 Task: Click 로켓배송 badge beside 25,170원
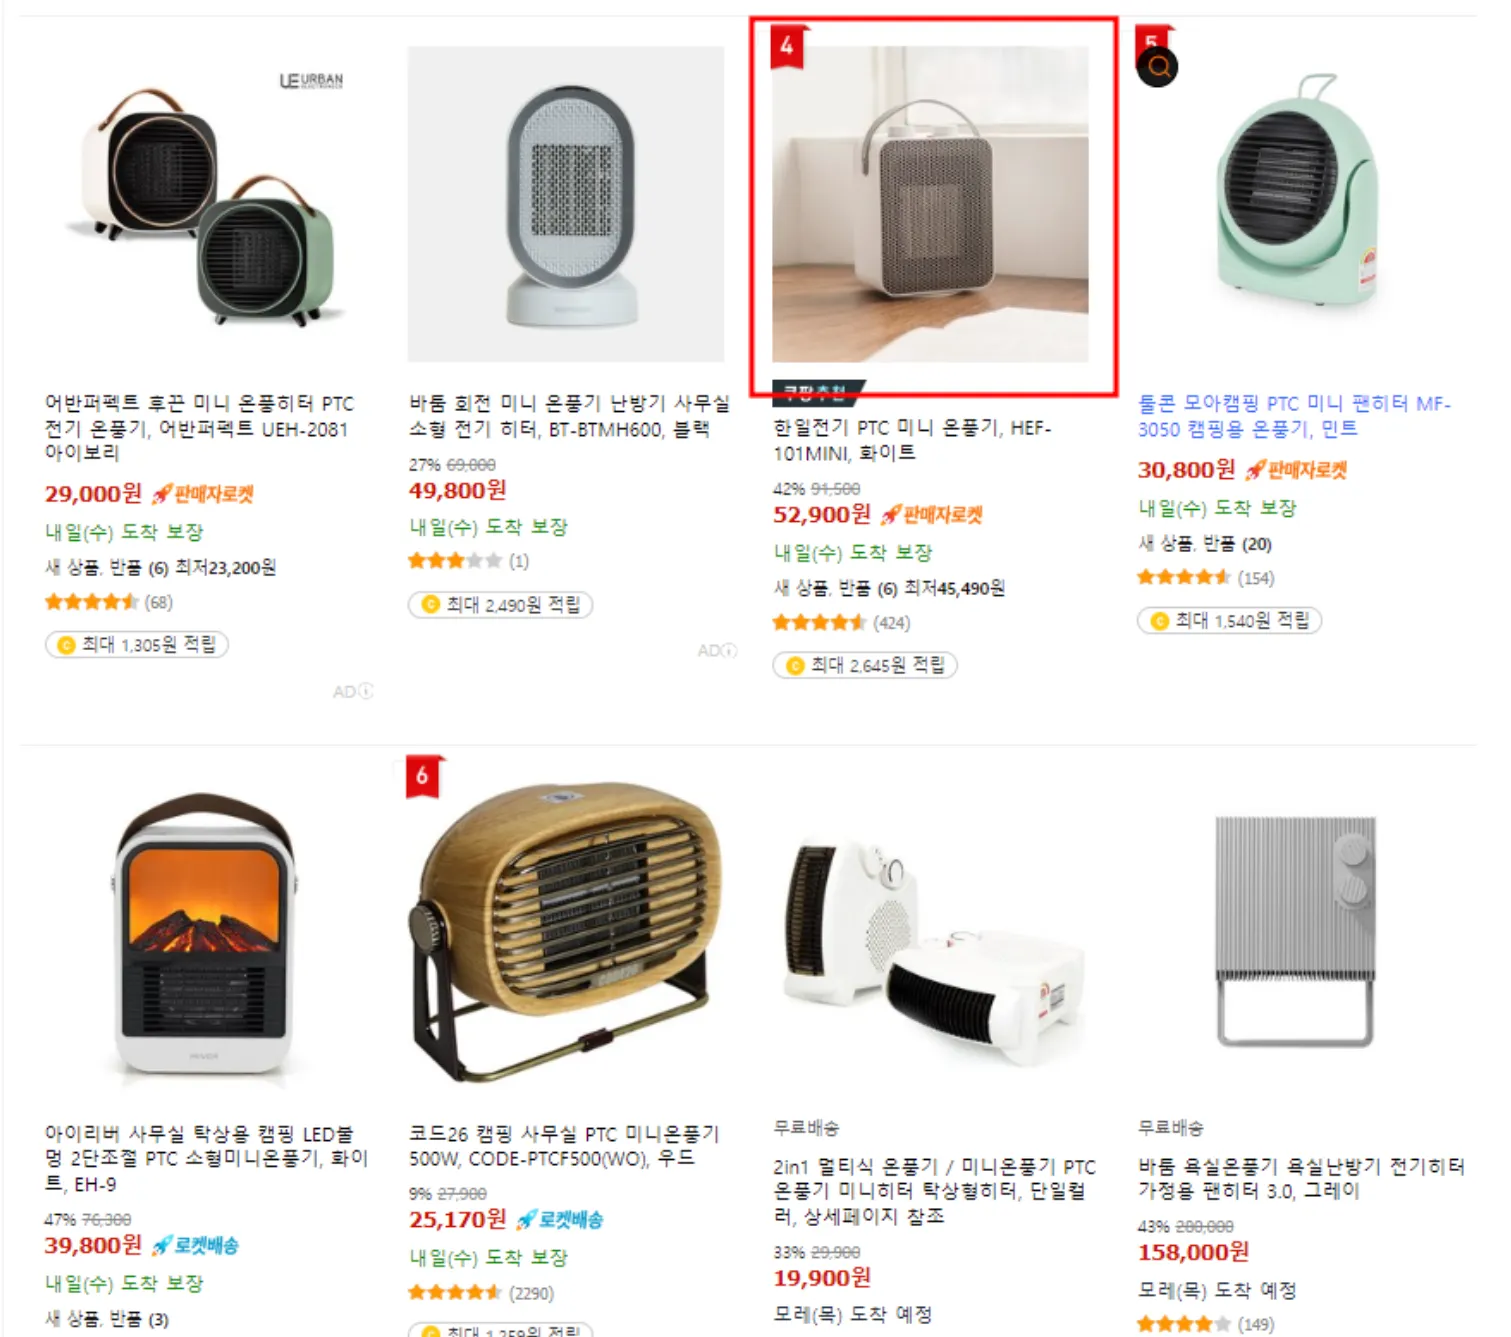coord(560,1220)
